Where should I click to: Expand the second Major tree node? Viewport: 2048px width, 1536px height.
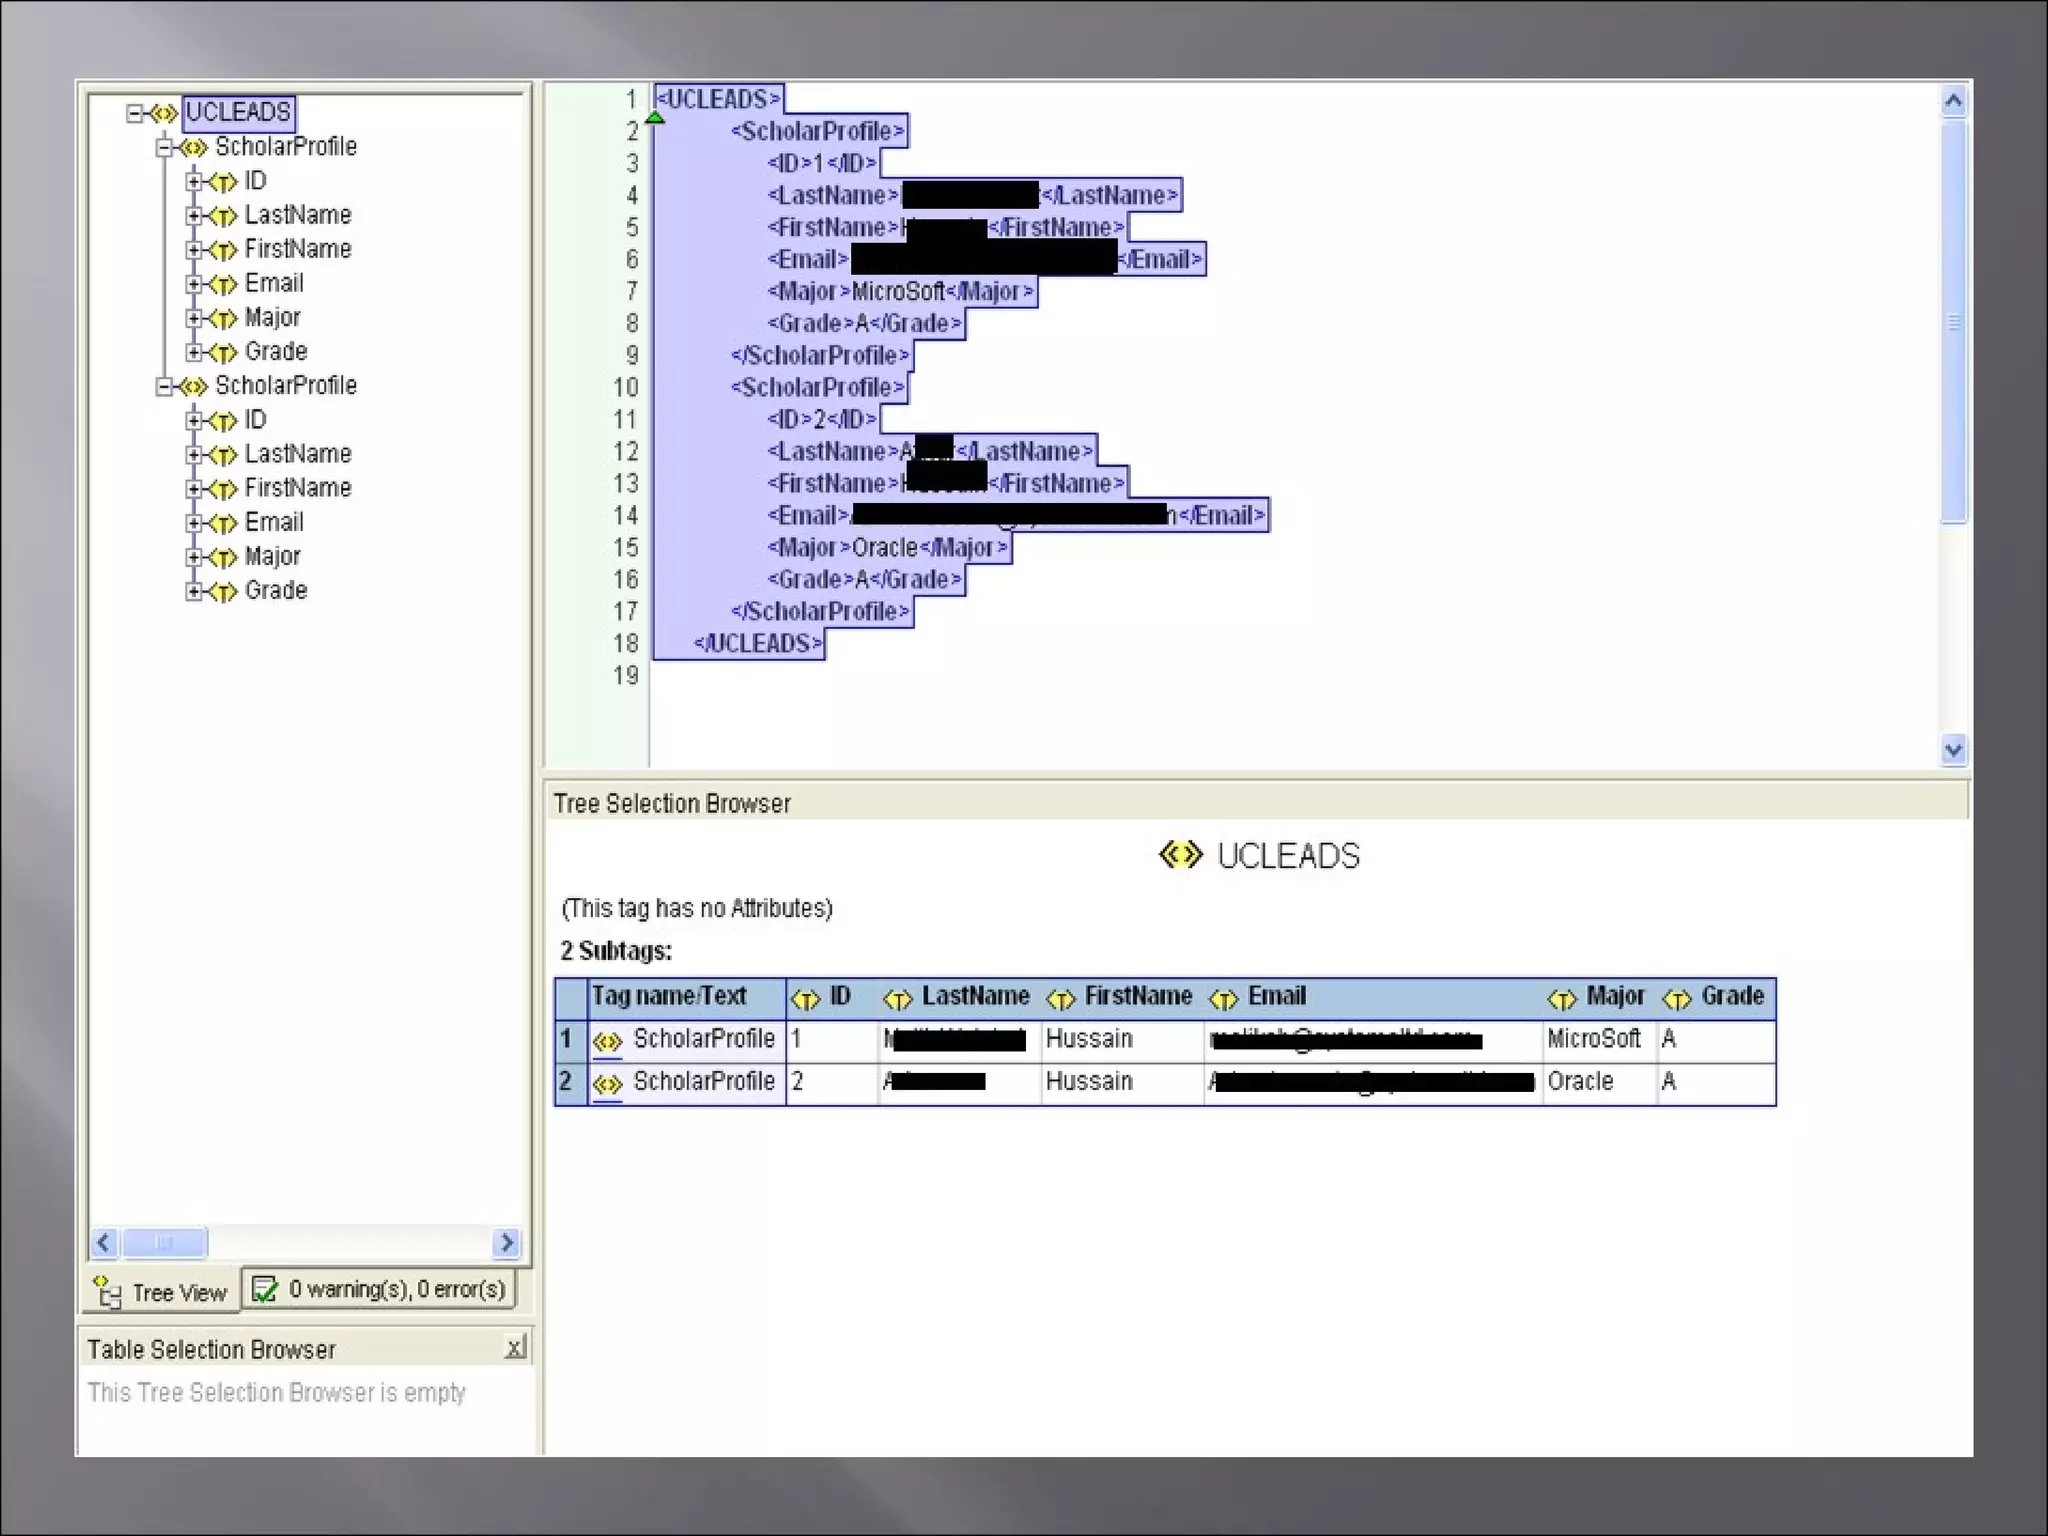tap(194, 557)
